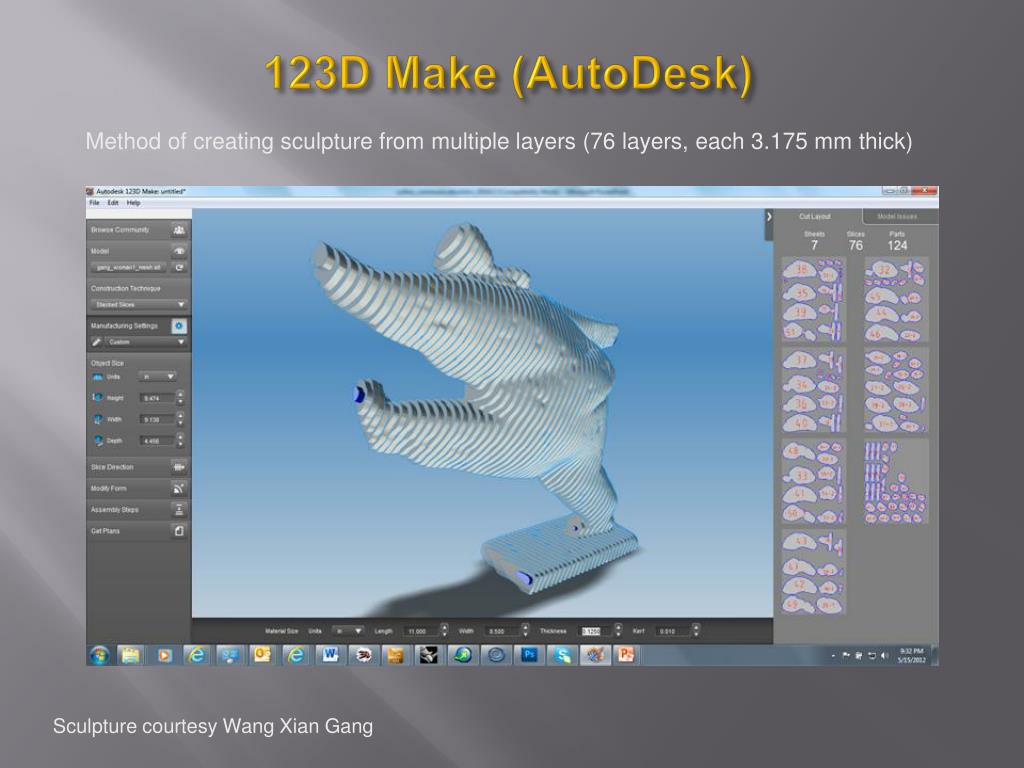Click the Browse Community button label
Viewport: 1024px width, 768px height.
(x=120, y=230)
